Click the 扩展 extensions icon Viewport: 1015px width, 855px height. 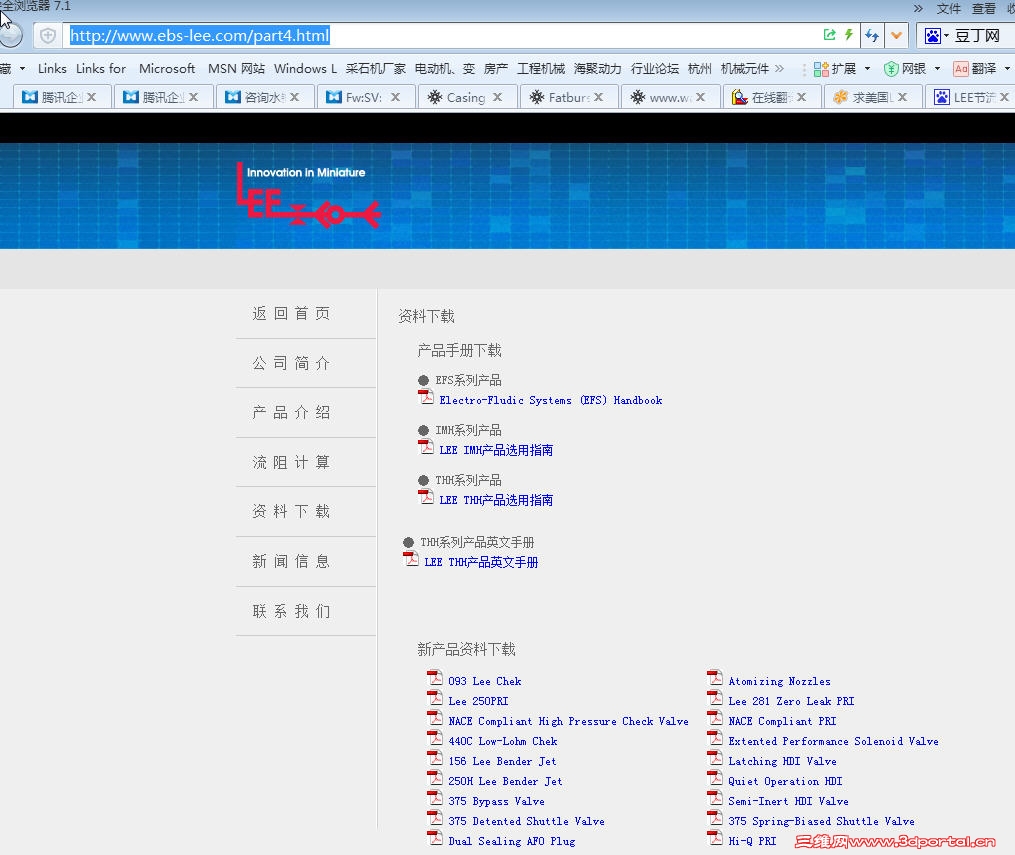(x=821, y=69)
